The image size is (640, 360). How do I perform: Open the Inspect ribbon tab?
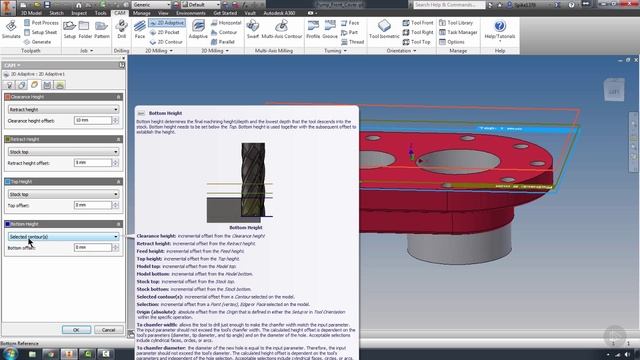[79, 13]
